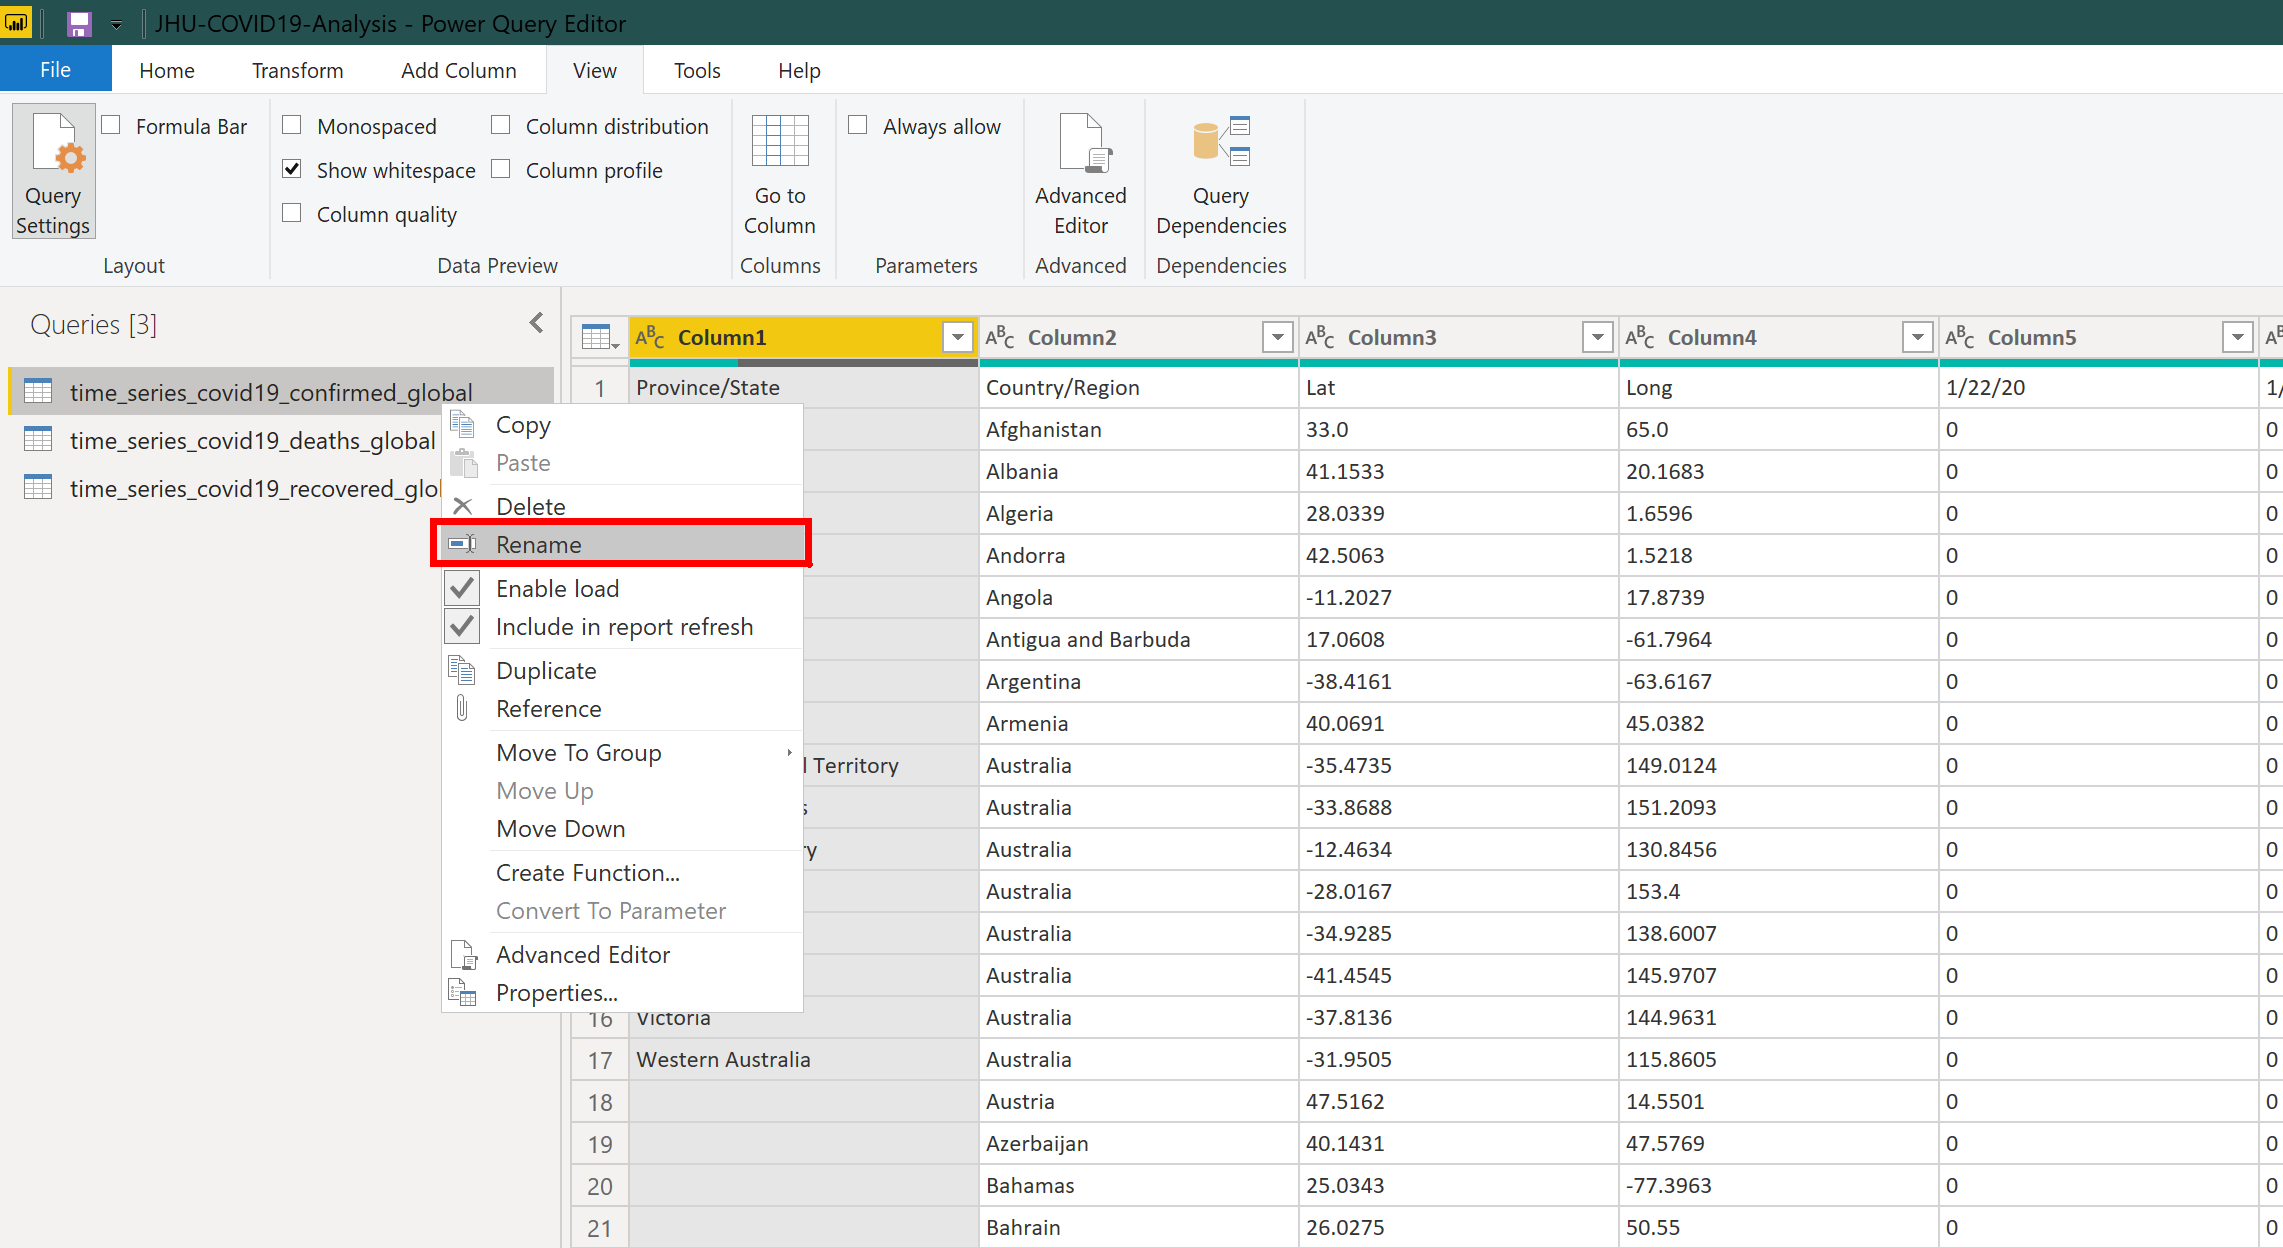Image resolution: width=2283 pixels, height=1248 pixels.
Task: Choose Rename in context menu
Action: pyautogui.click(x=539, y=545)
